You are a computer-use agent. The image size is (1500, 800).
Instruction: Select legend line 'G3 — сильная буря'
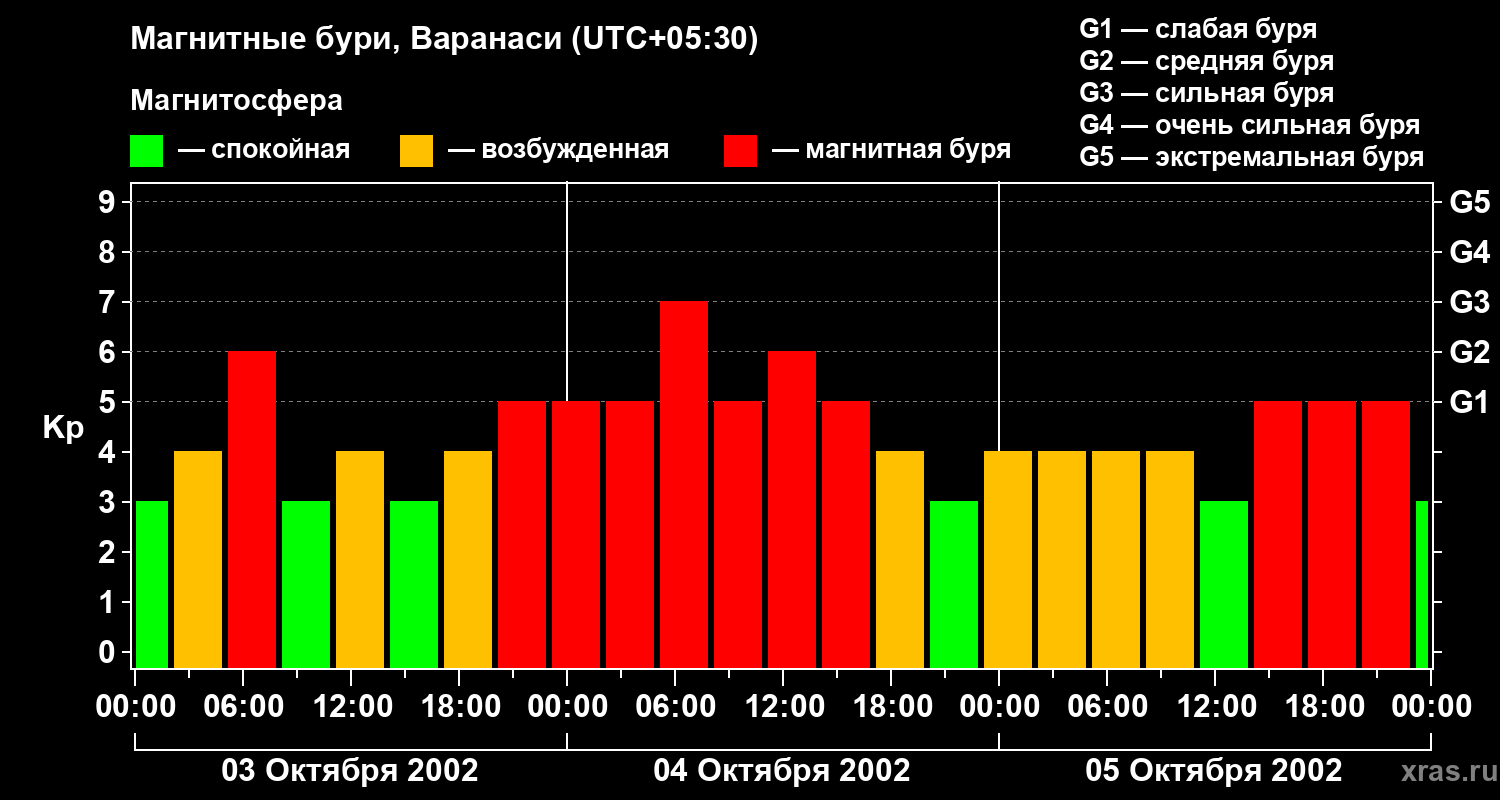point(1207,93)
